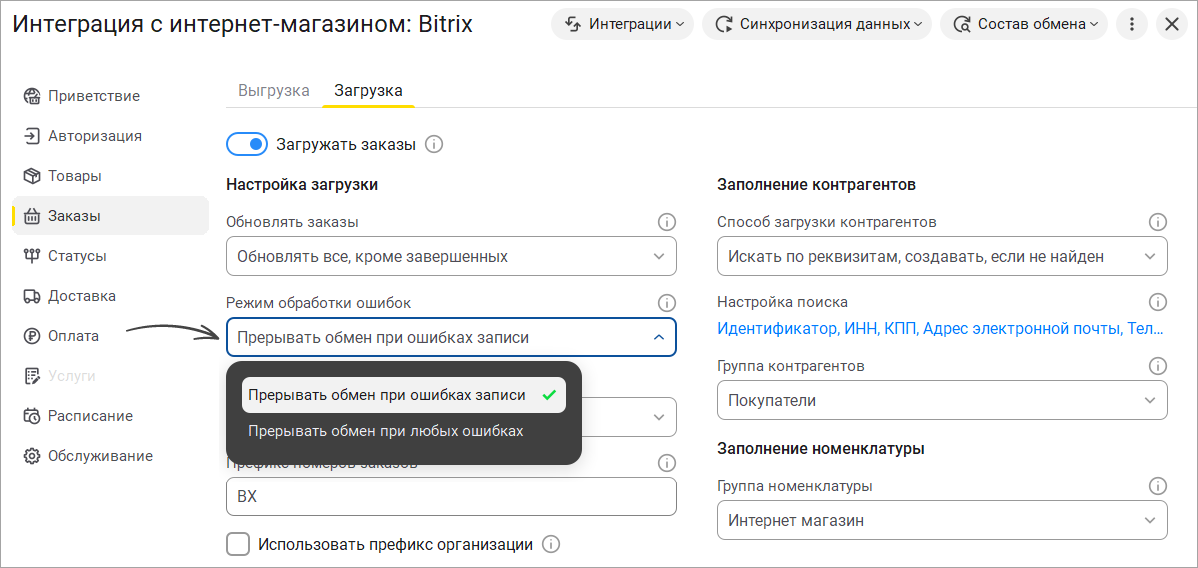The height and width of the screenshot is (568, 1198).
Task: Click info icon for Группа номенклатуры
Action: tap(1158, 485)
